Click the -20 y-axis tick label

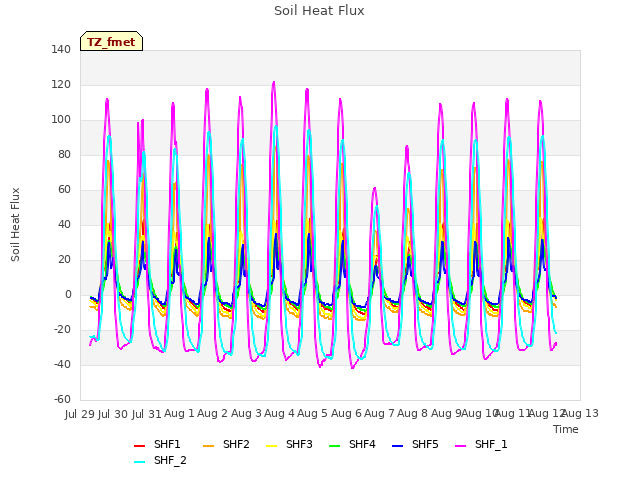[x=62, y=329]
